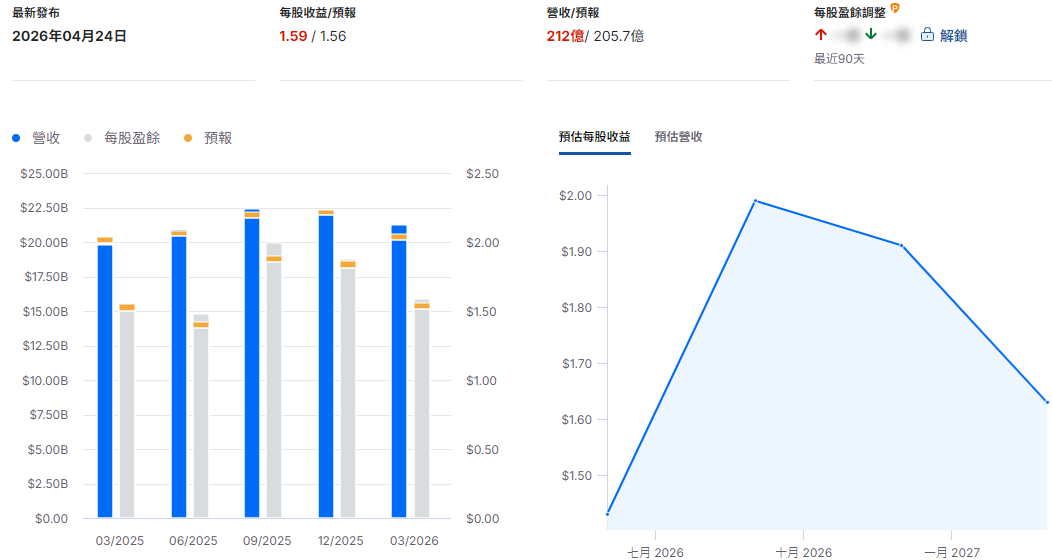Toggle the 每股盈餘 legend series
This screenshot has width=1052, height=560.
pyautogui.click(x=122, y=138)
